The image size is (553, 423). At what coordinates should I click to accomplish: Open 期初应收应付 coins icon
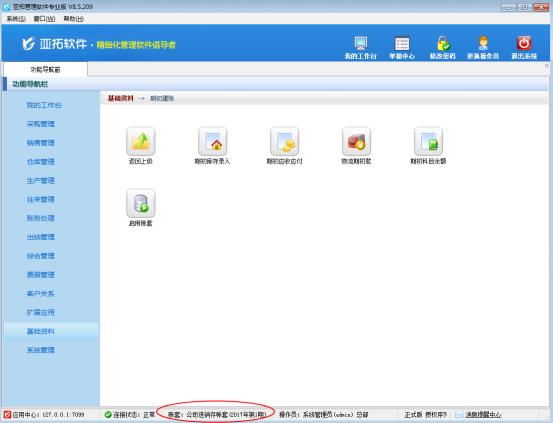pos(285,141)
